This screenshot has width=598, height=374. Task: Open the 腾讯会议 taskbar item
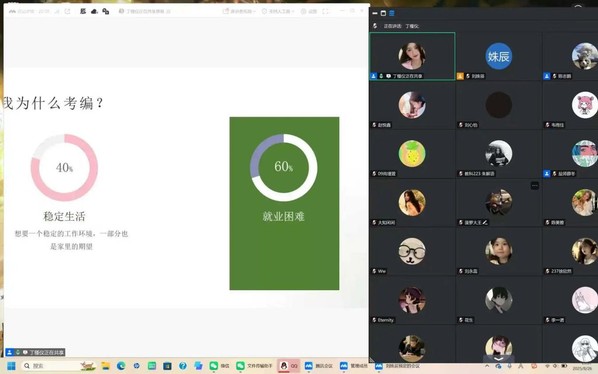pyautogui.click(x=318, y=366)
